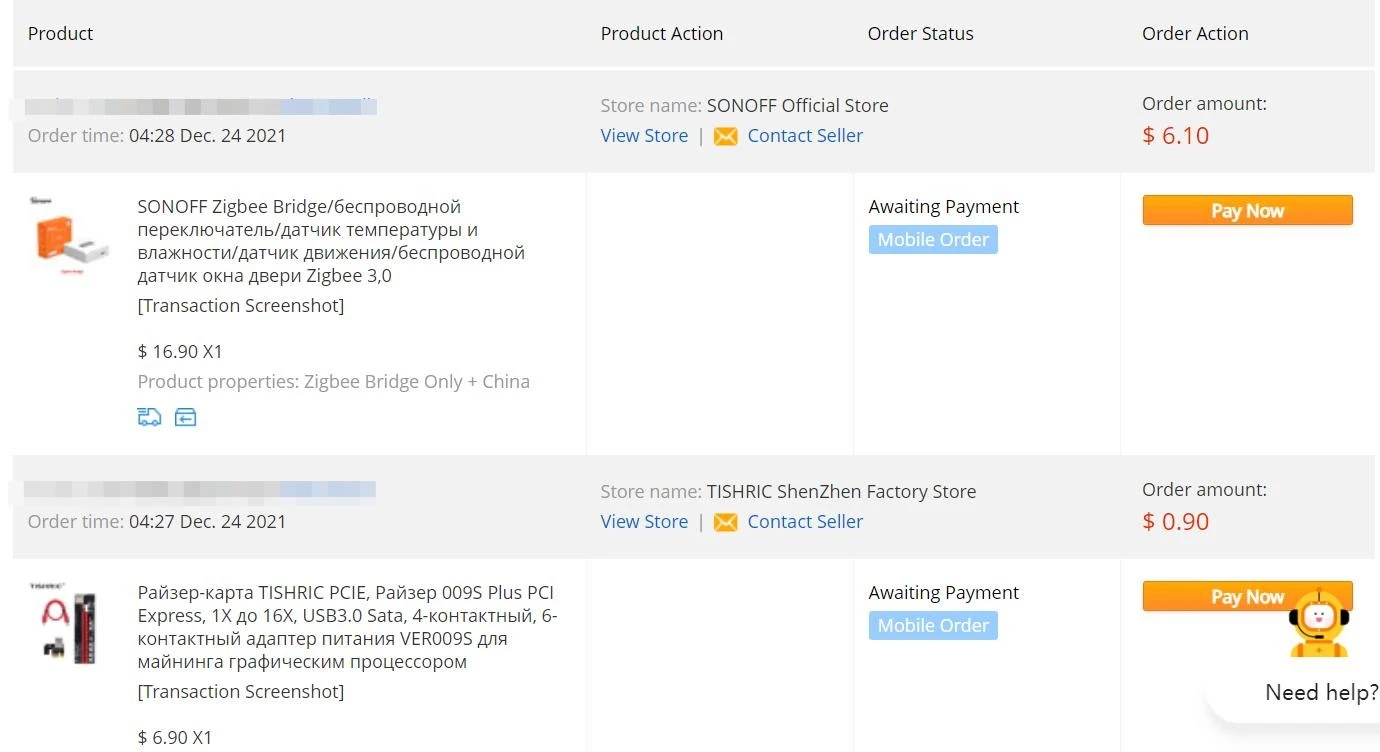The height and width of the screenshot is (752, 1380).
Task: View Store for TISHRIC ShenZhen Factory Store
Action: (644, 522)
